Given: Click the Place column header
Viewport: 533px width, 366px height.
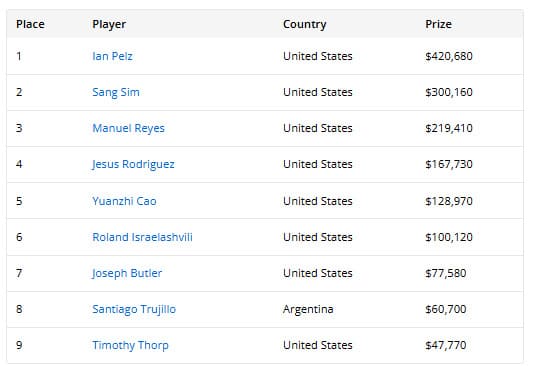Looking at the screenshot, I should [30, 24].
